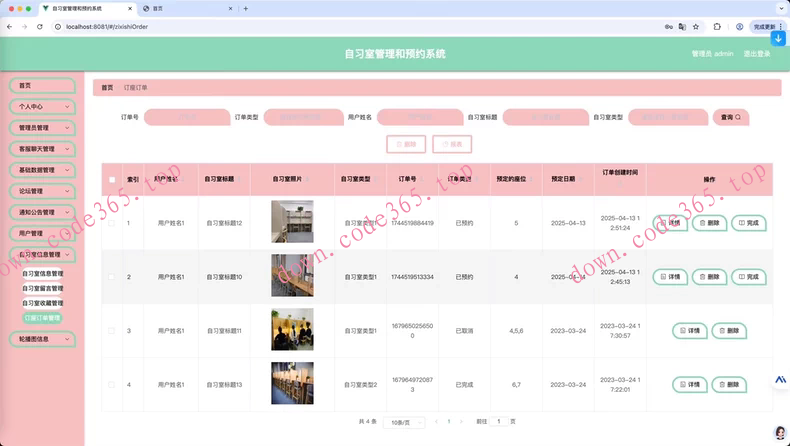Viewport: 790px width, 446px height.
Task: Open the 10条/页 page size dropdown
Action: 404,422
